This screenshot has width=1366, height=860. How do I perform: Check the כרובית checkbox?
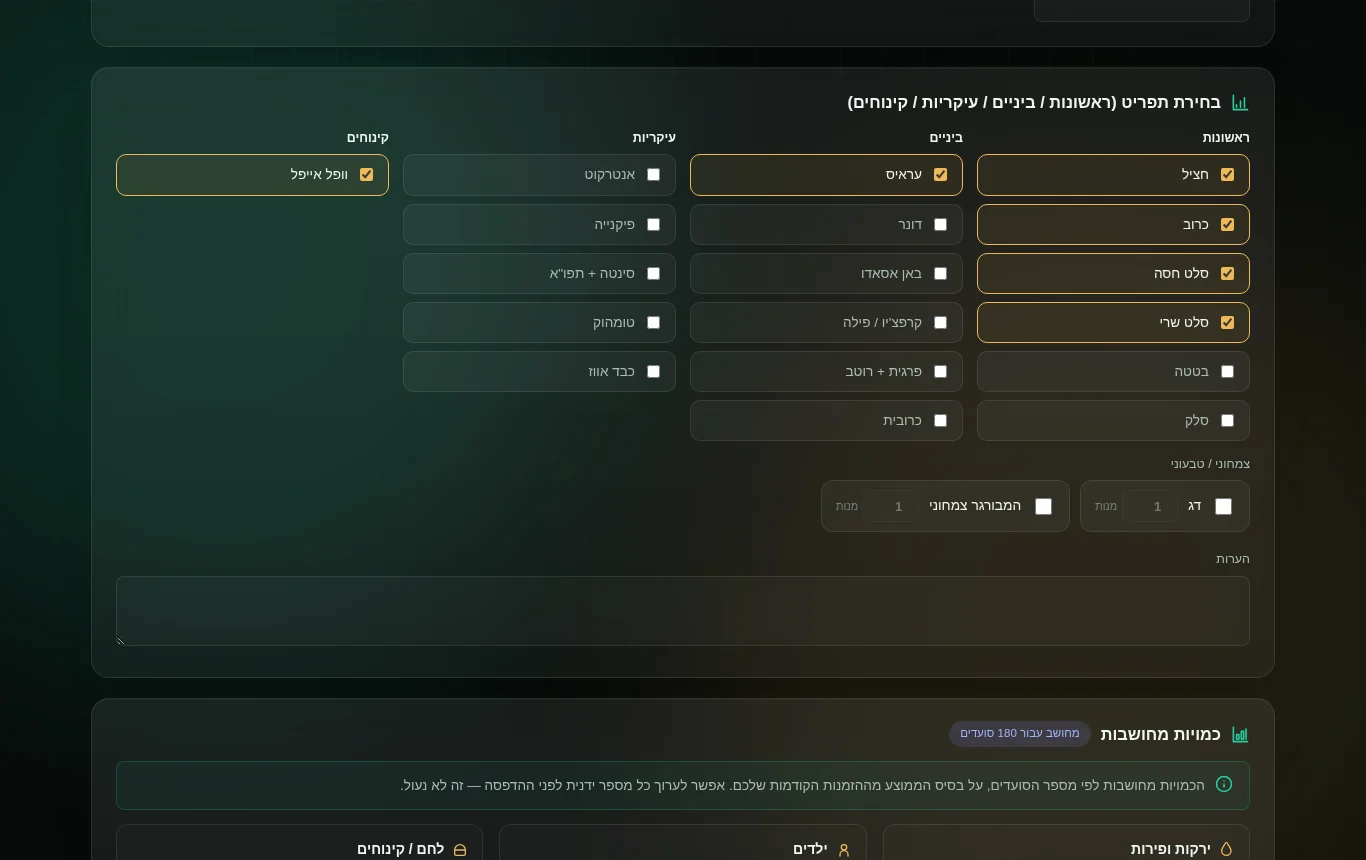tap(940, 421)
